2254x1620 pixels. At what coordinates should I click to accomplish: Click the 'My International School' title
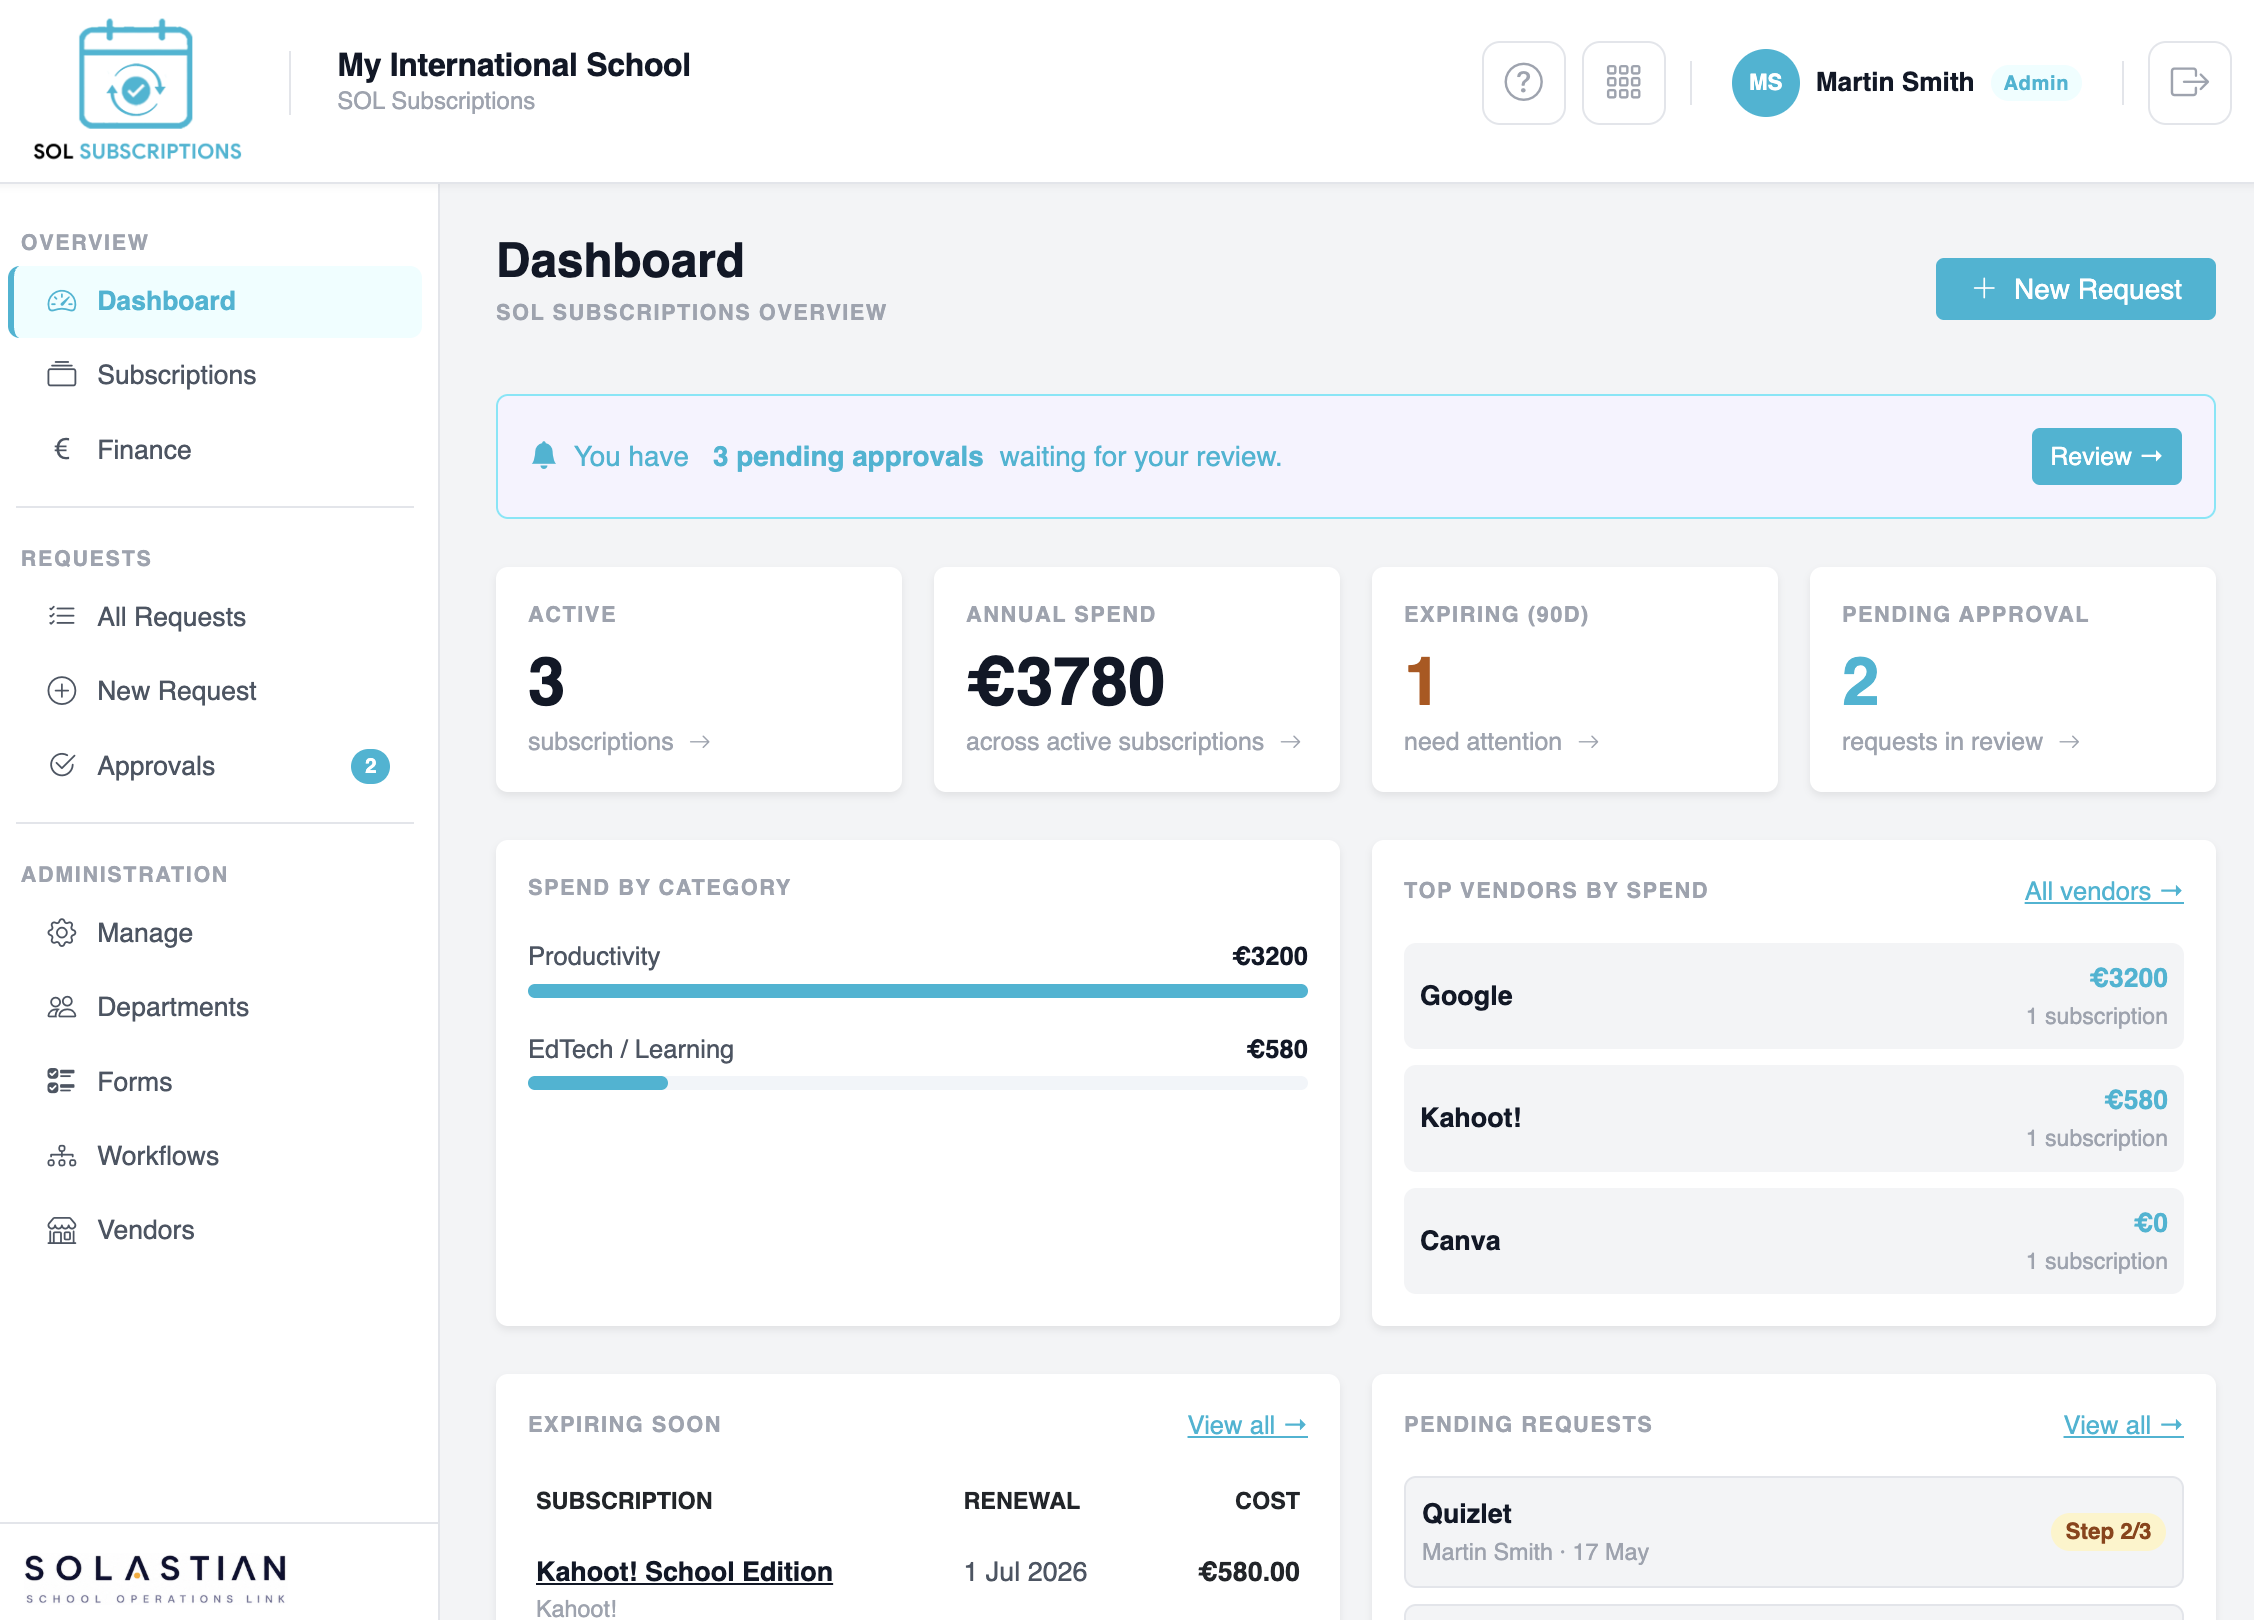[514, 65]
